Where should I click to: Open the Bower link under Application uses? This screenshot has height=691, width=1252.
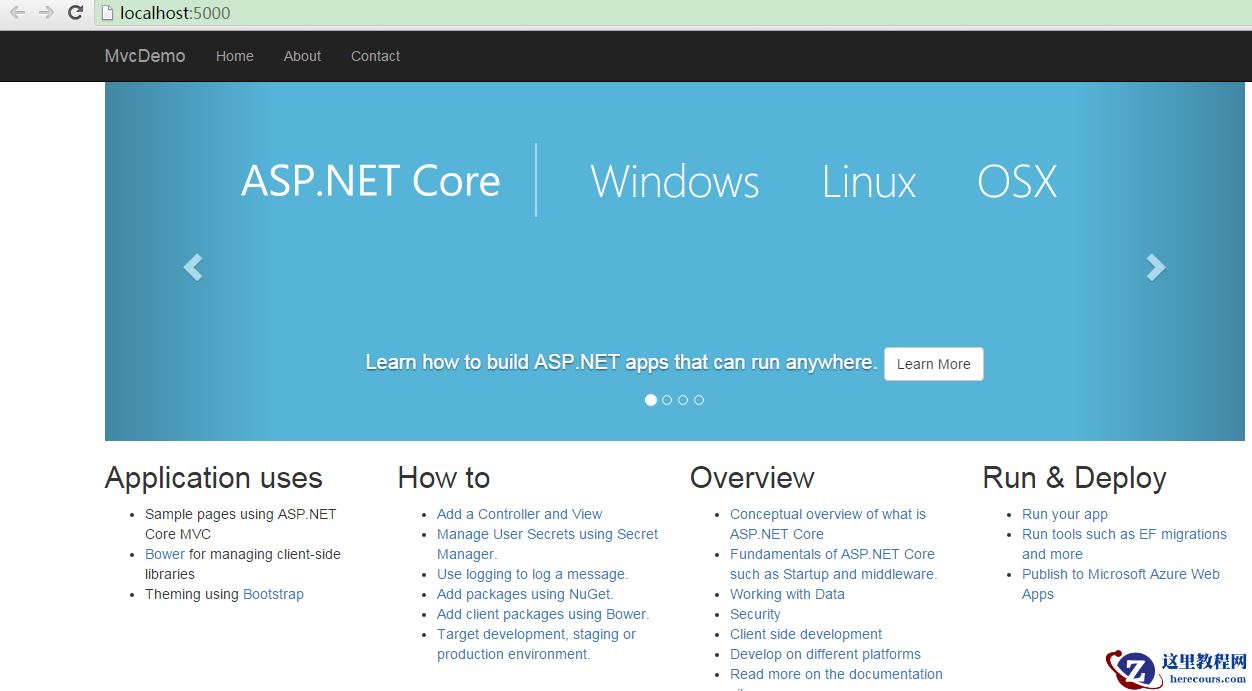pyautogui.click(x=165, y=554)
